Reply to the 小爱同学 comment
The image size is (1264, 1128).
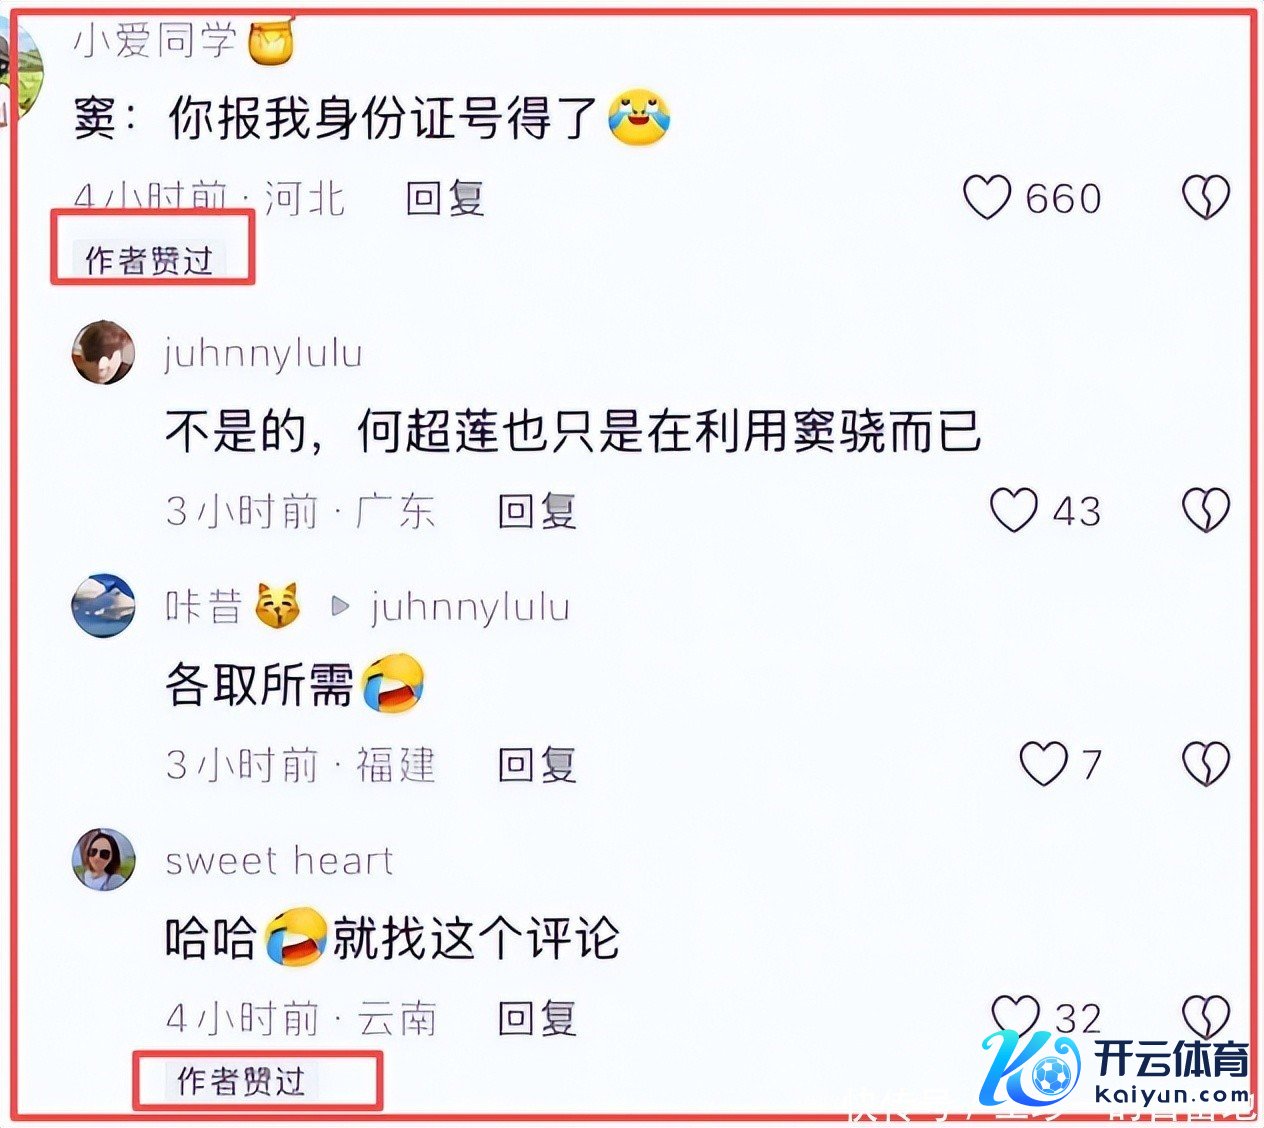point(445,198)
